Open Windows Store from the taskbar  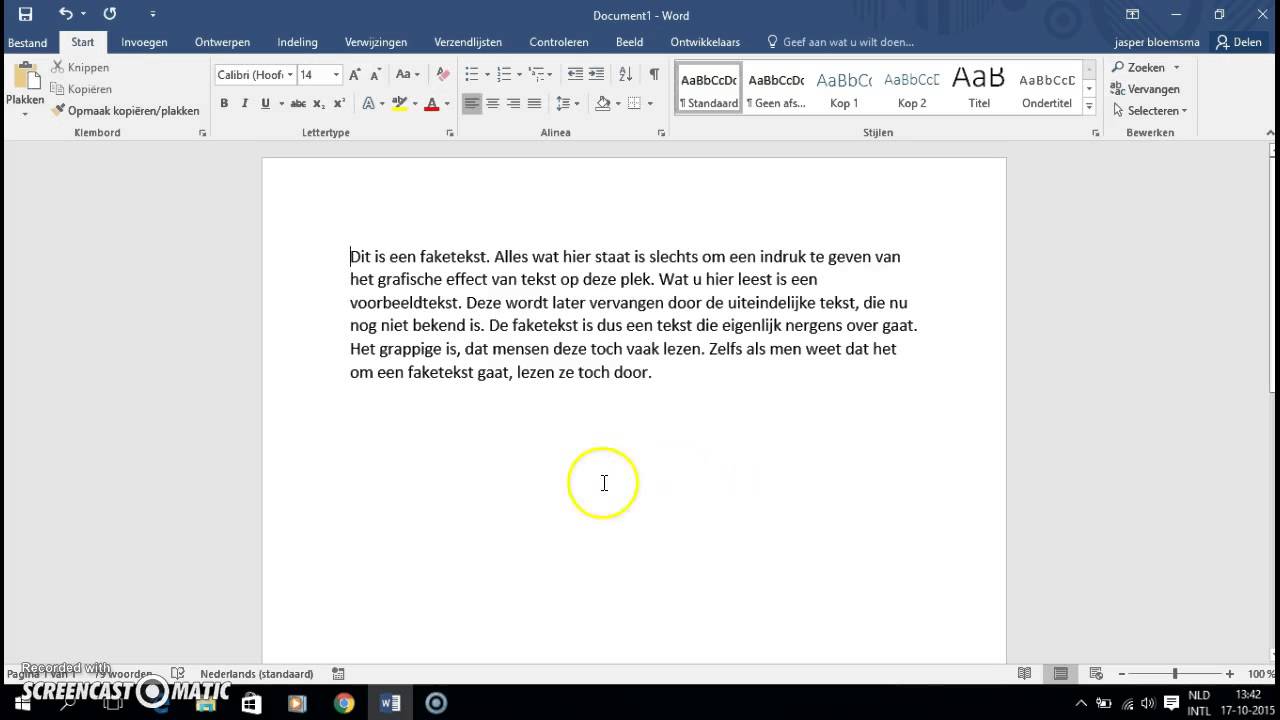tap(251, 703)
